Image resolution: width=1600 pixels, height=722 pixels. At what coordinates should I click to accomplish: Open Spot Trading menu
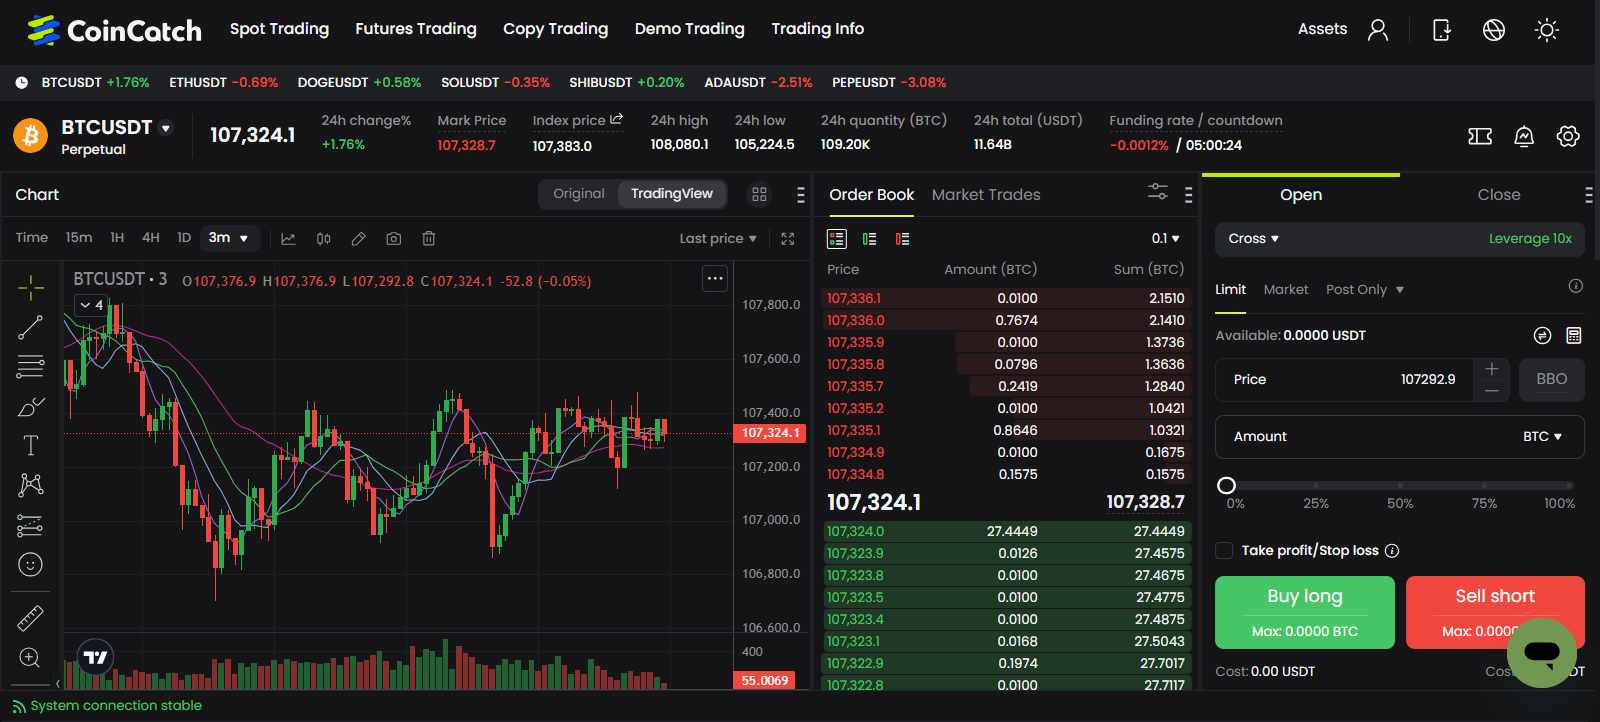279,29
